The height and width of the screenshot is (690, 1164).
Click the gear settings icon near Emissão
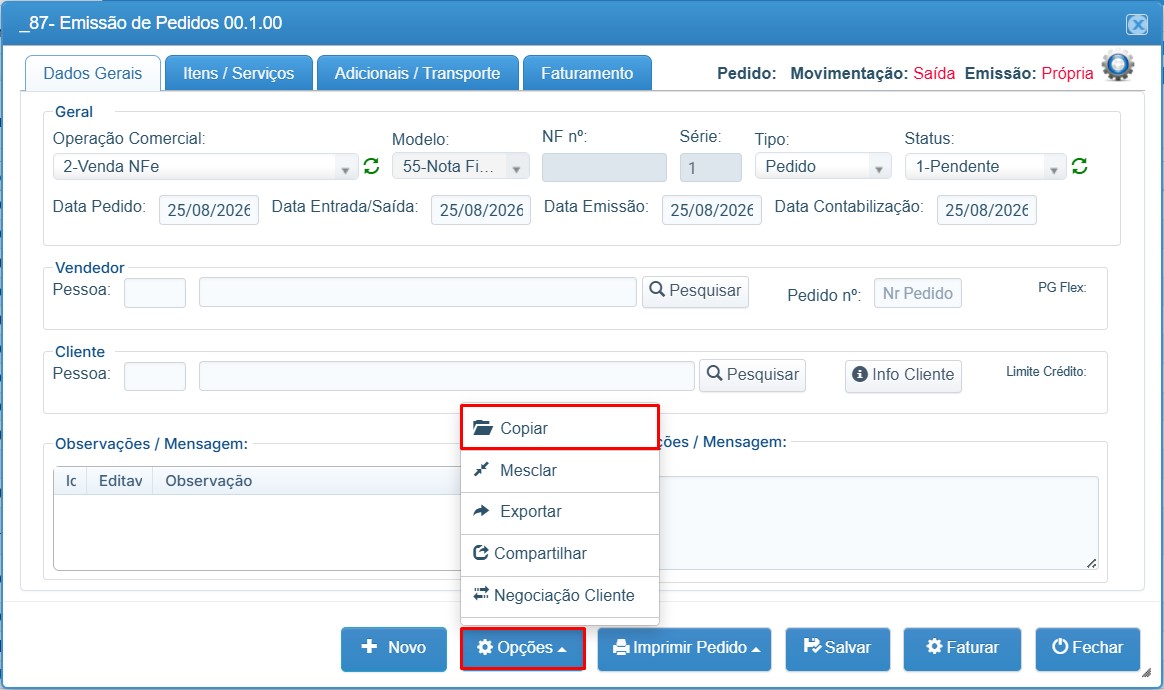pos(1117,66)
